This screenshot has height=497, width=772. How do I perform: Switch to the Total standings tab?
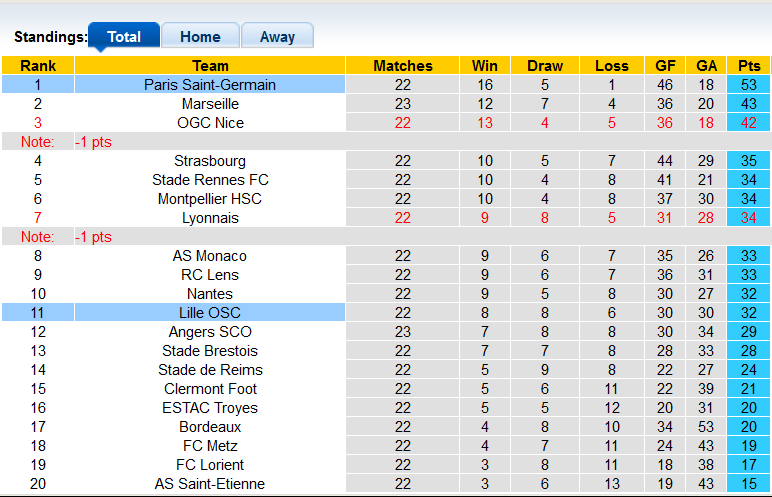pos(124,37)
